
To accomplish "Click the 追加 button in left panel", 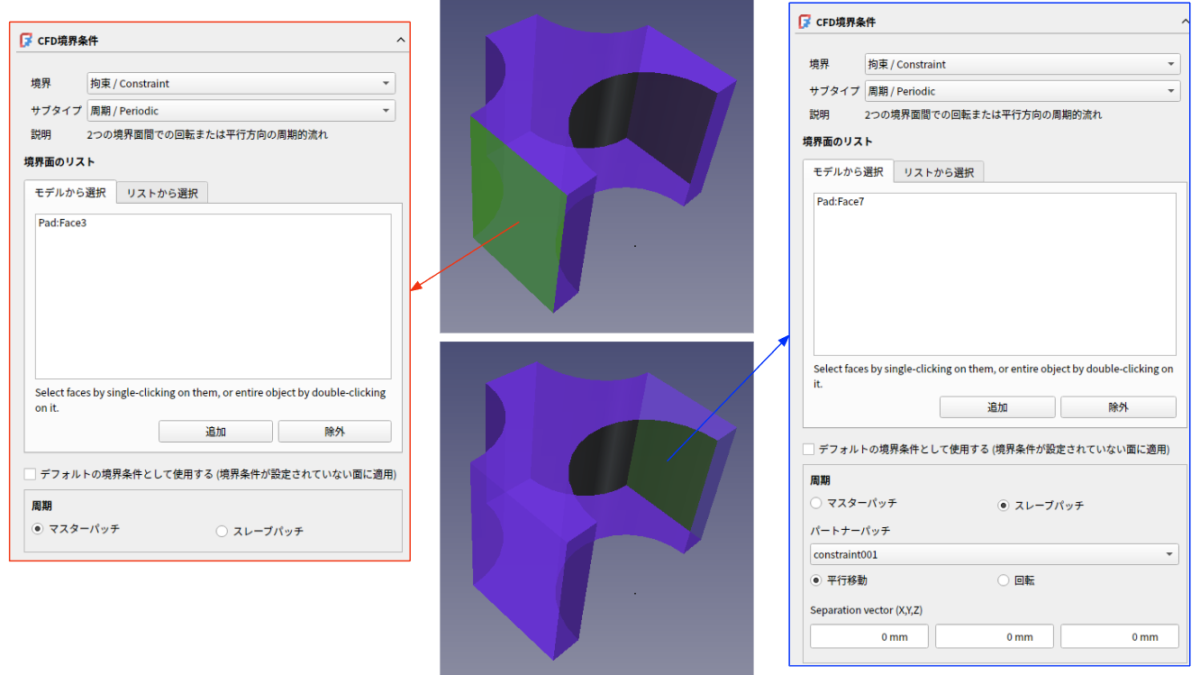I will (x=215, y=432).
